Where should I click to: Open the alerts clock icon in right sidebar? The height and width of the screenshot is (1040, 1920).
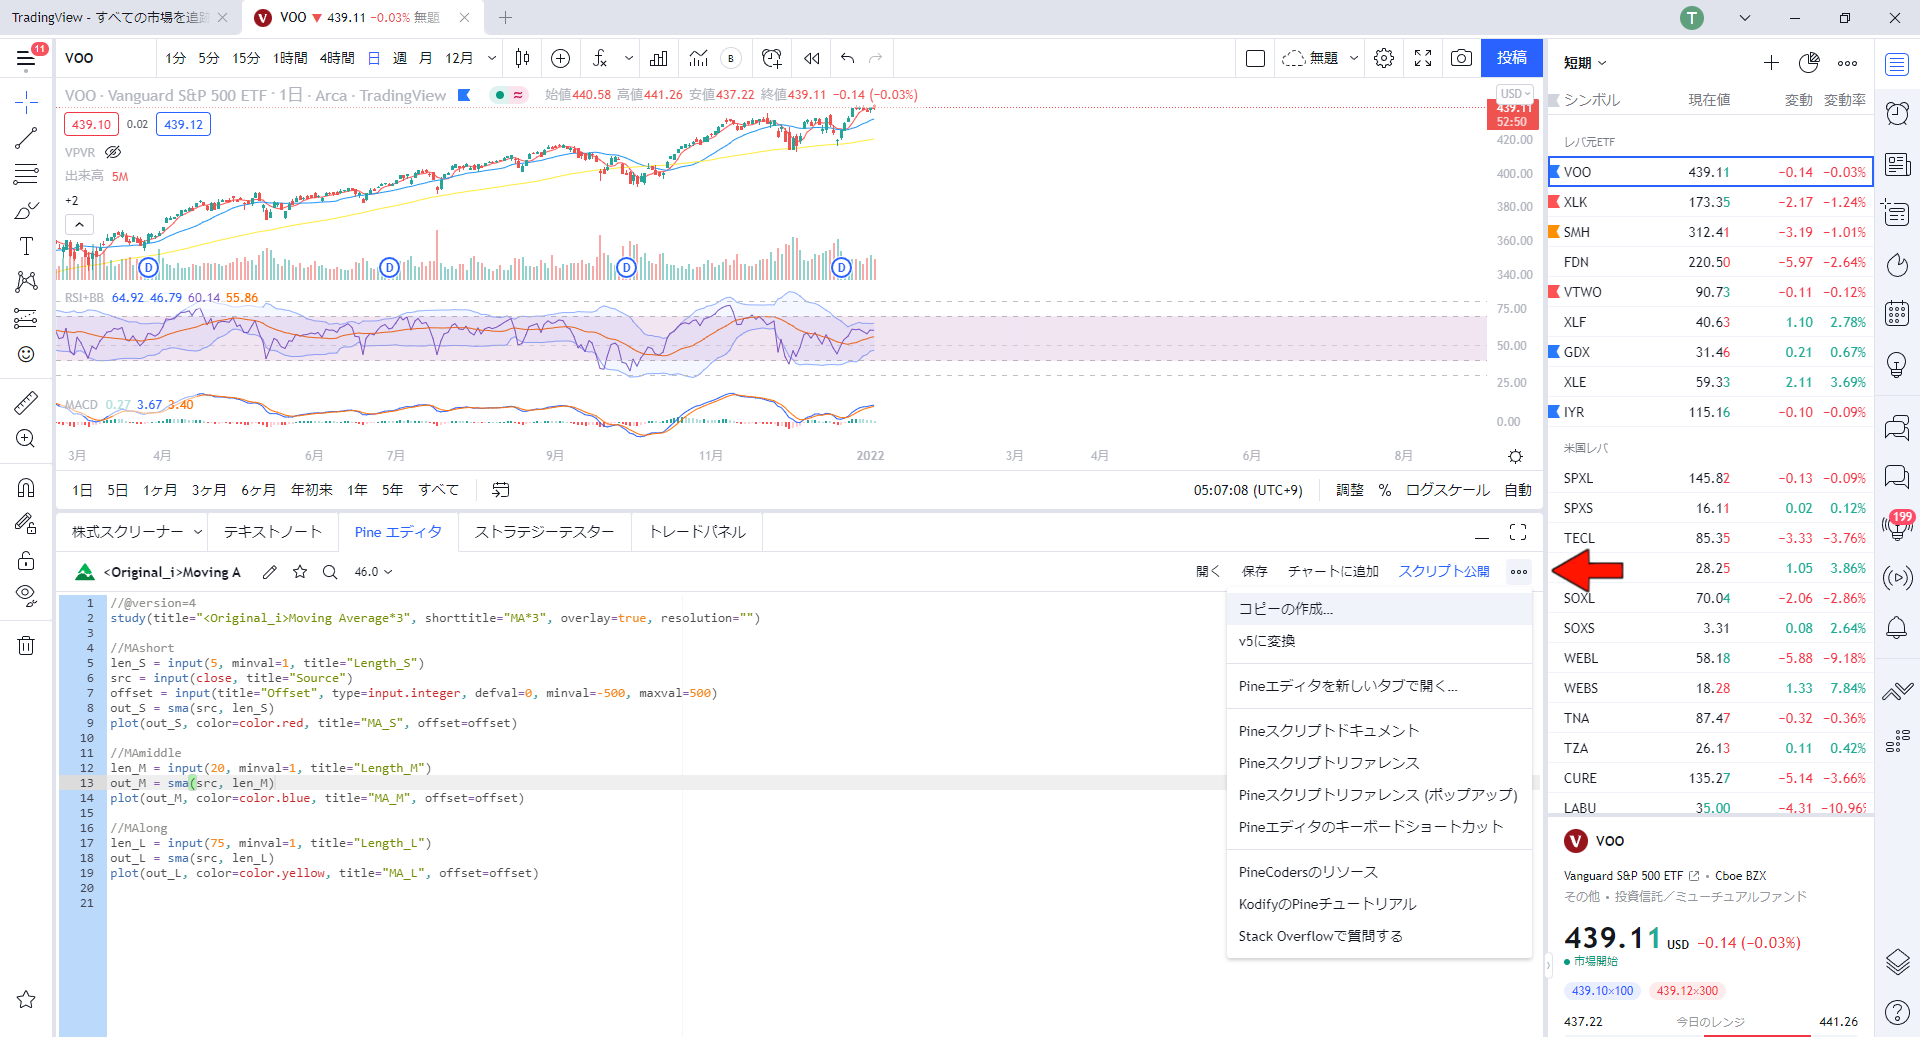(1896, 114)
